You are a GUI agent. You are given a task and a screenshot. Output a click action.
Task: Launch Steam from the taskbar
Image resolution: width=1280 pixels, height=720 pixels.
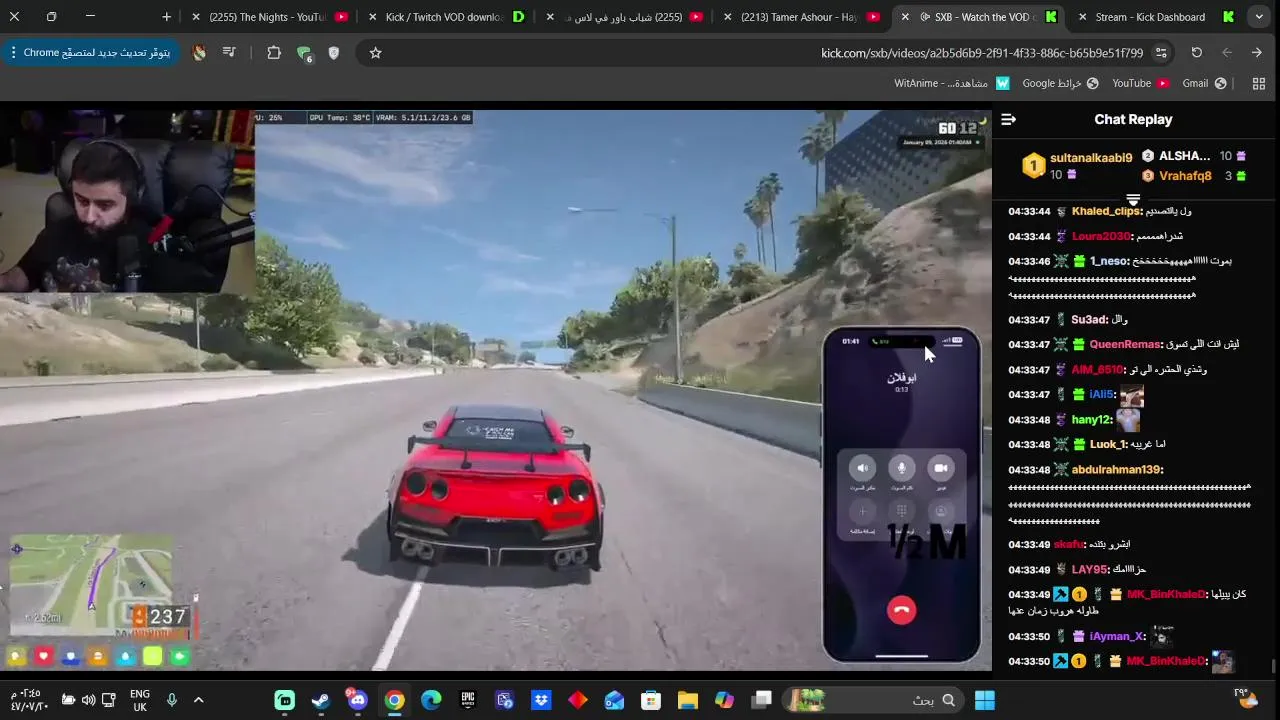click(321, 700)
